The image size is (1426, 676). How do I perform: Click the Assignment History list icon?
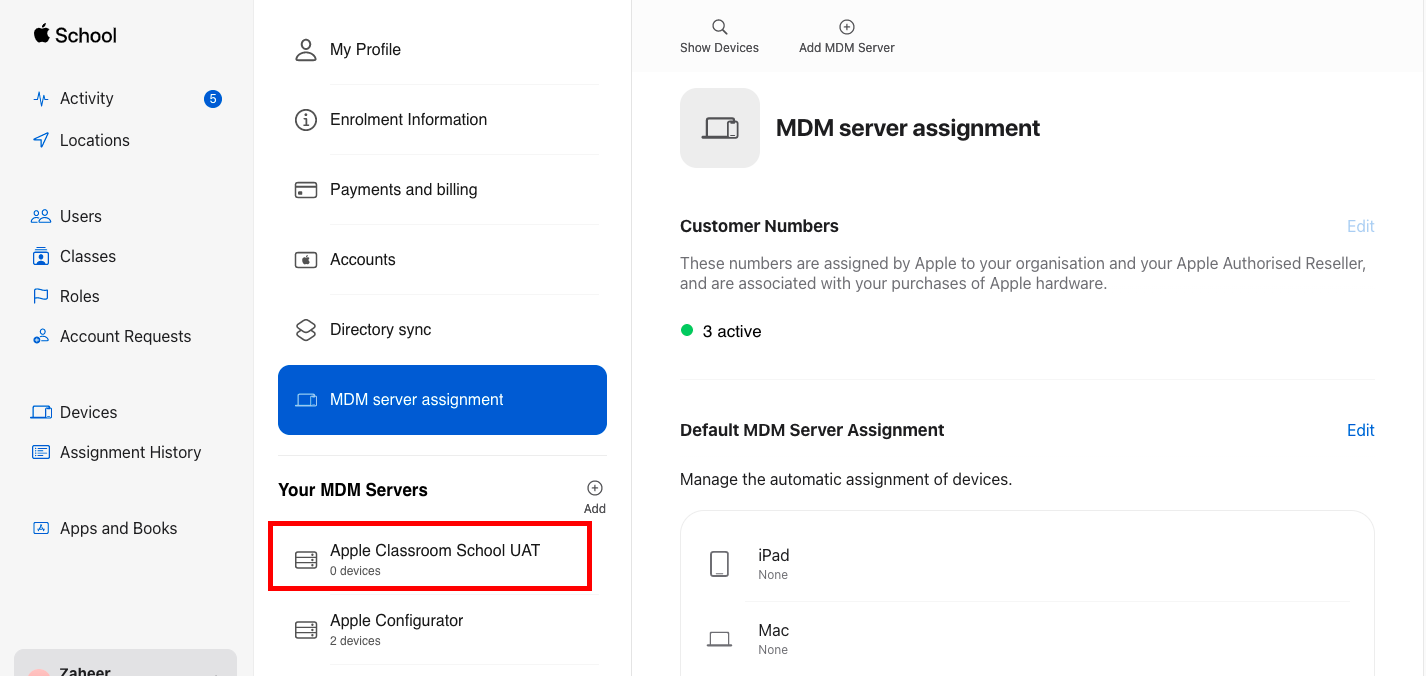coord(41,452)
